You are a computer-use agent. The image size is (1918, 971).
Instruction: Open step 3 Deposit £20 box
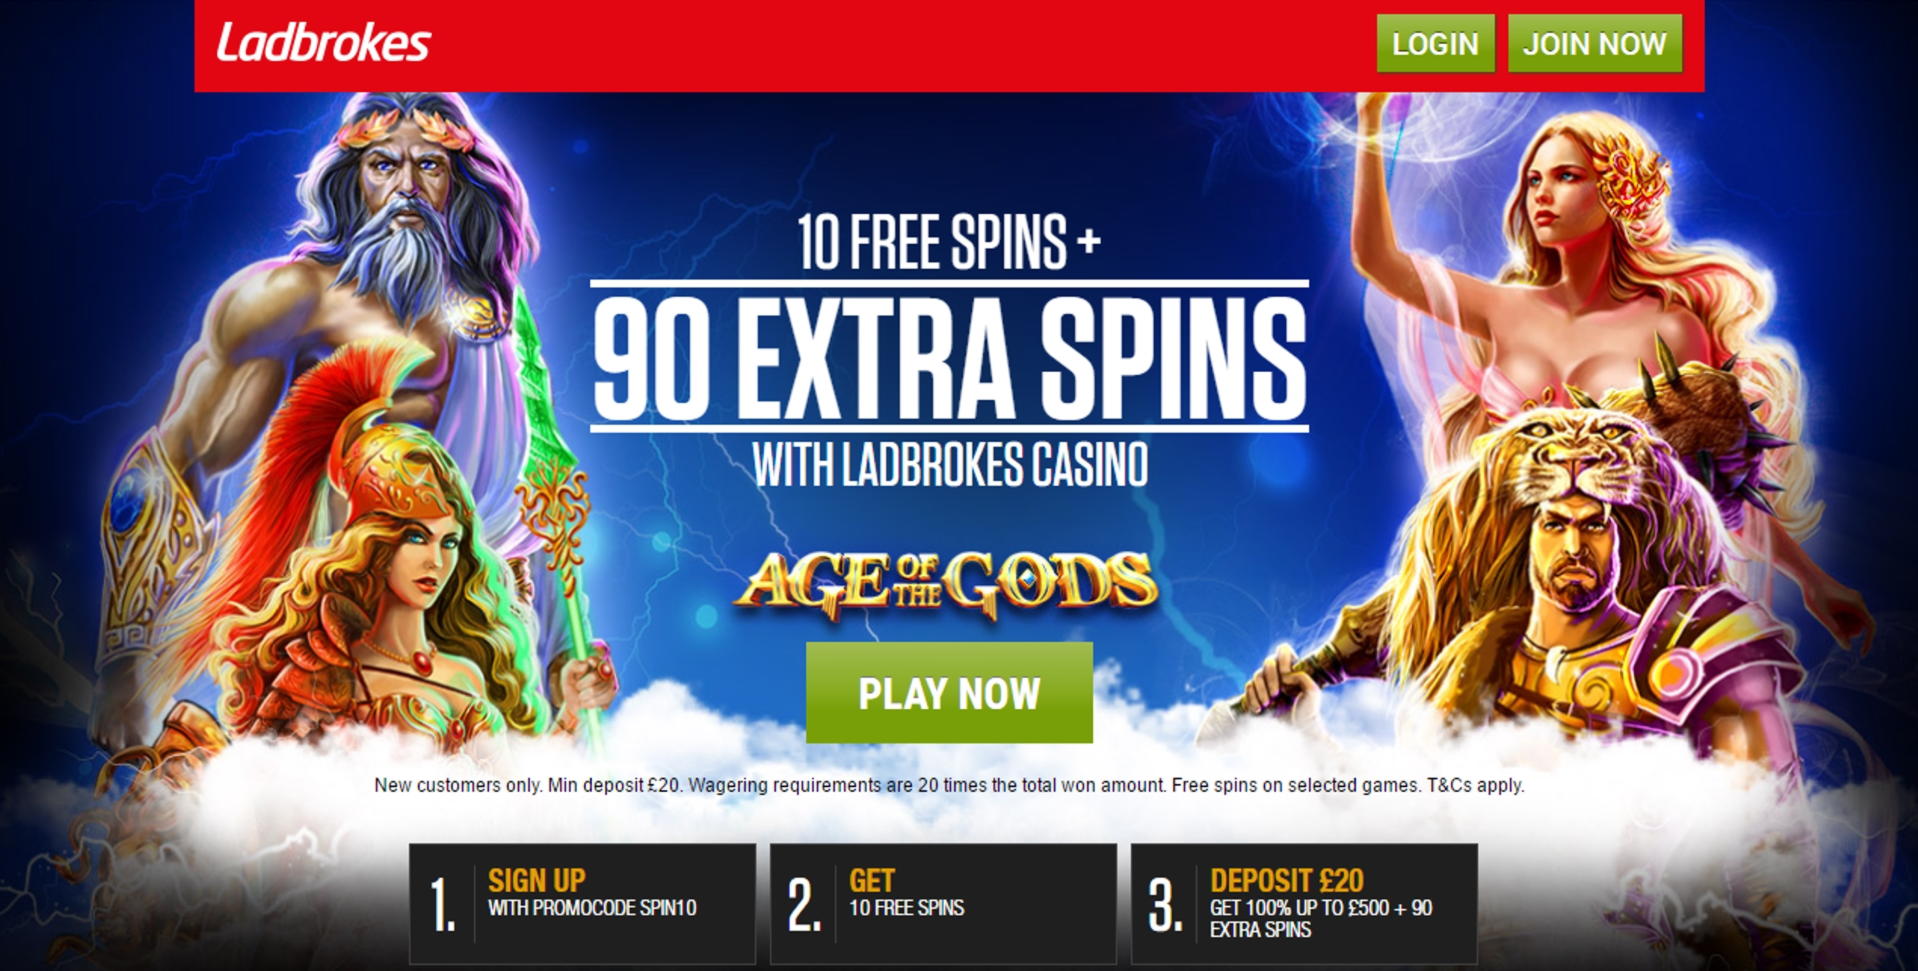tap(1304, 904)
